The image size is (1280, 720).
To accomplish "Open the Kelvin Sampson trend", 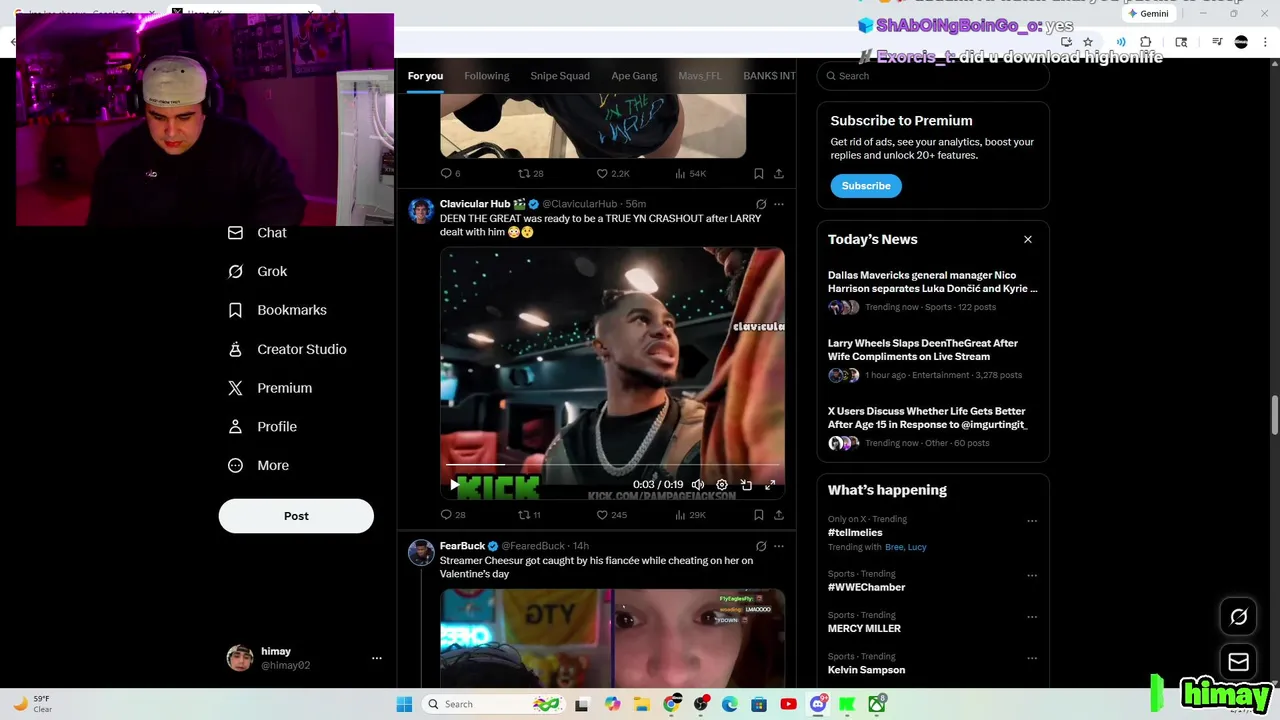I will pos(866,670).
